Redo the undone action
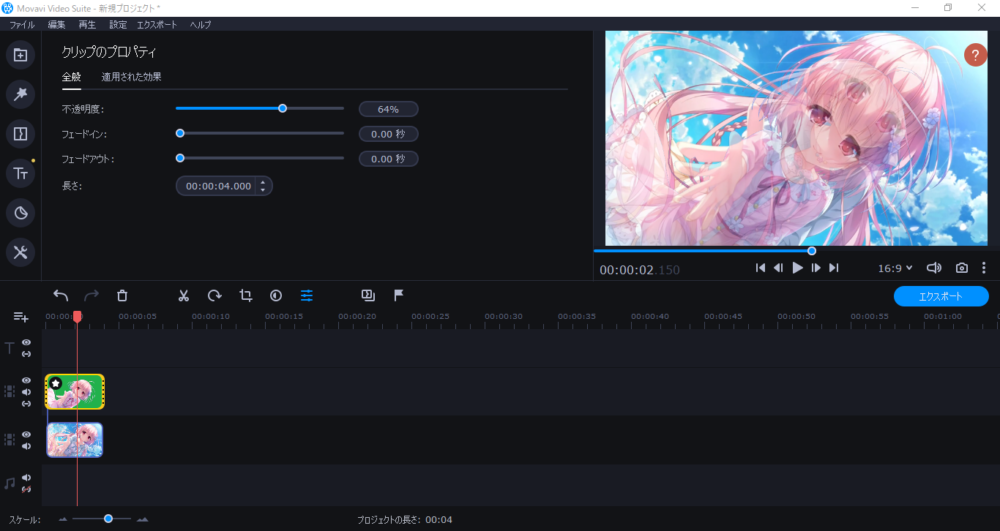Screen dimensions: 1000x531 [x=91, y=296]
